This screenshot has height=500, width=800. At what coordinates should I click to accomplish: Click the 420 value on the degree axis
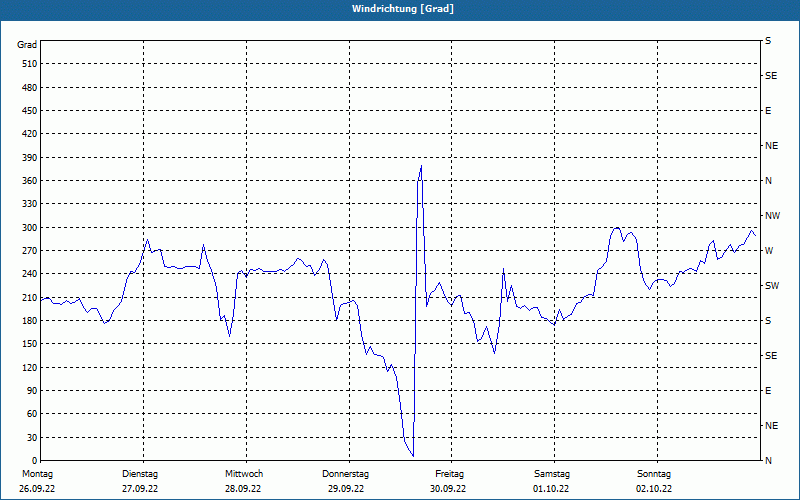click(30, 134)
